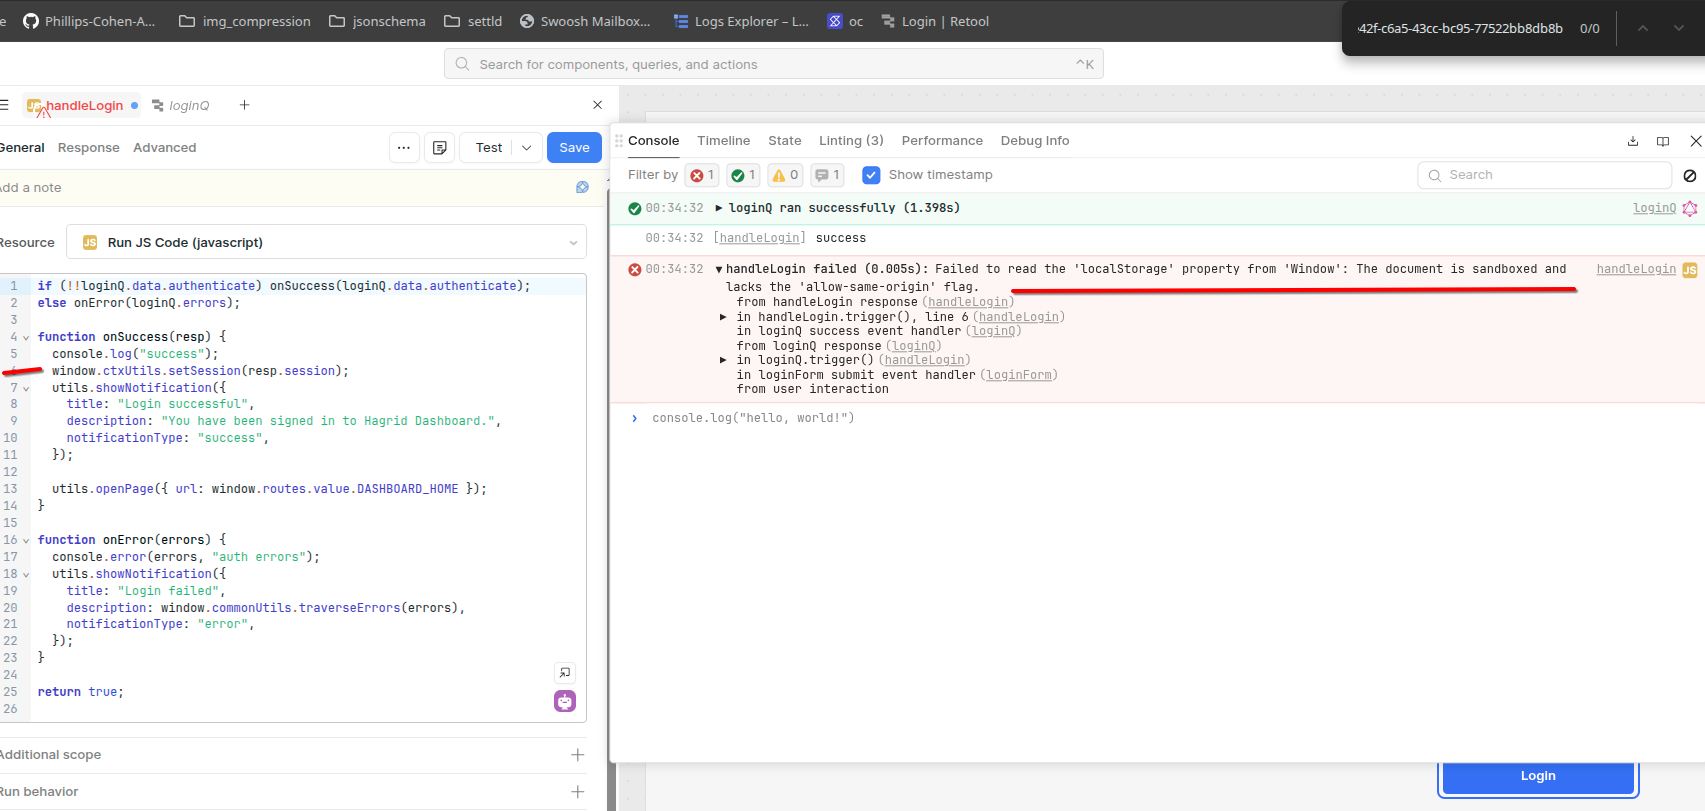Click the format code icon in editor
Screen dimensions: 1705x811
point(565,673)
